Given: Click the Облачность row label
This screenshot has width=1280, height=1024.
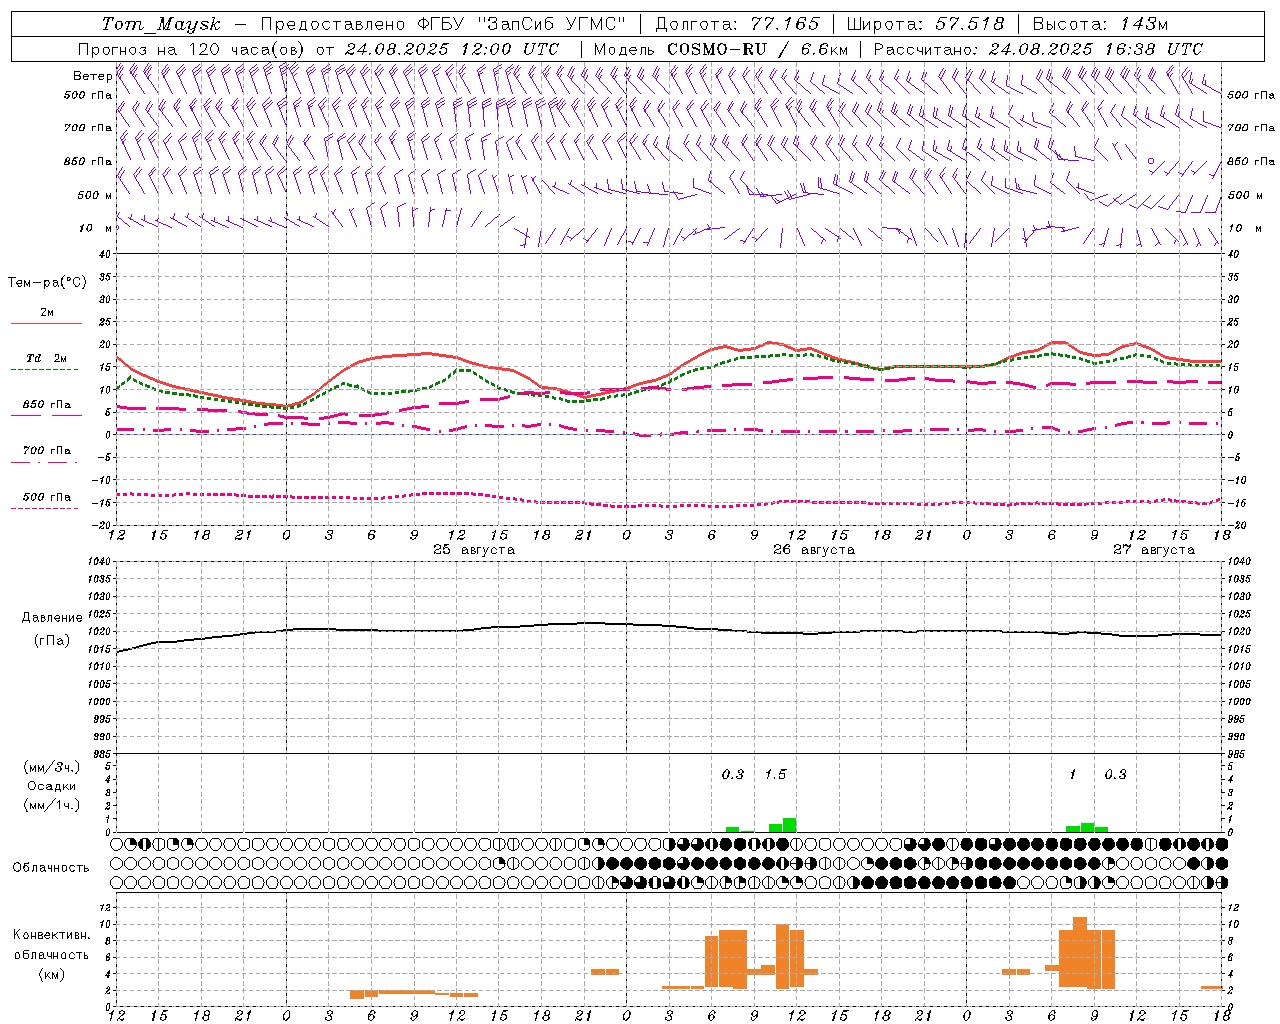Looking at the screenshot, I should pyautogui.click(x=51, y=868).
